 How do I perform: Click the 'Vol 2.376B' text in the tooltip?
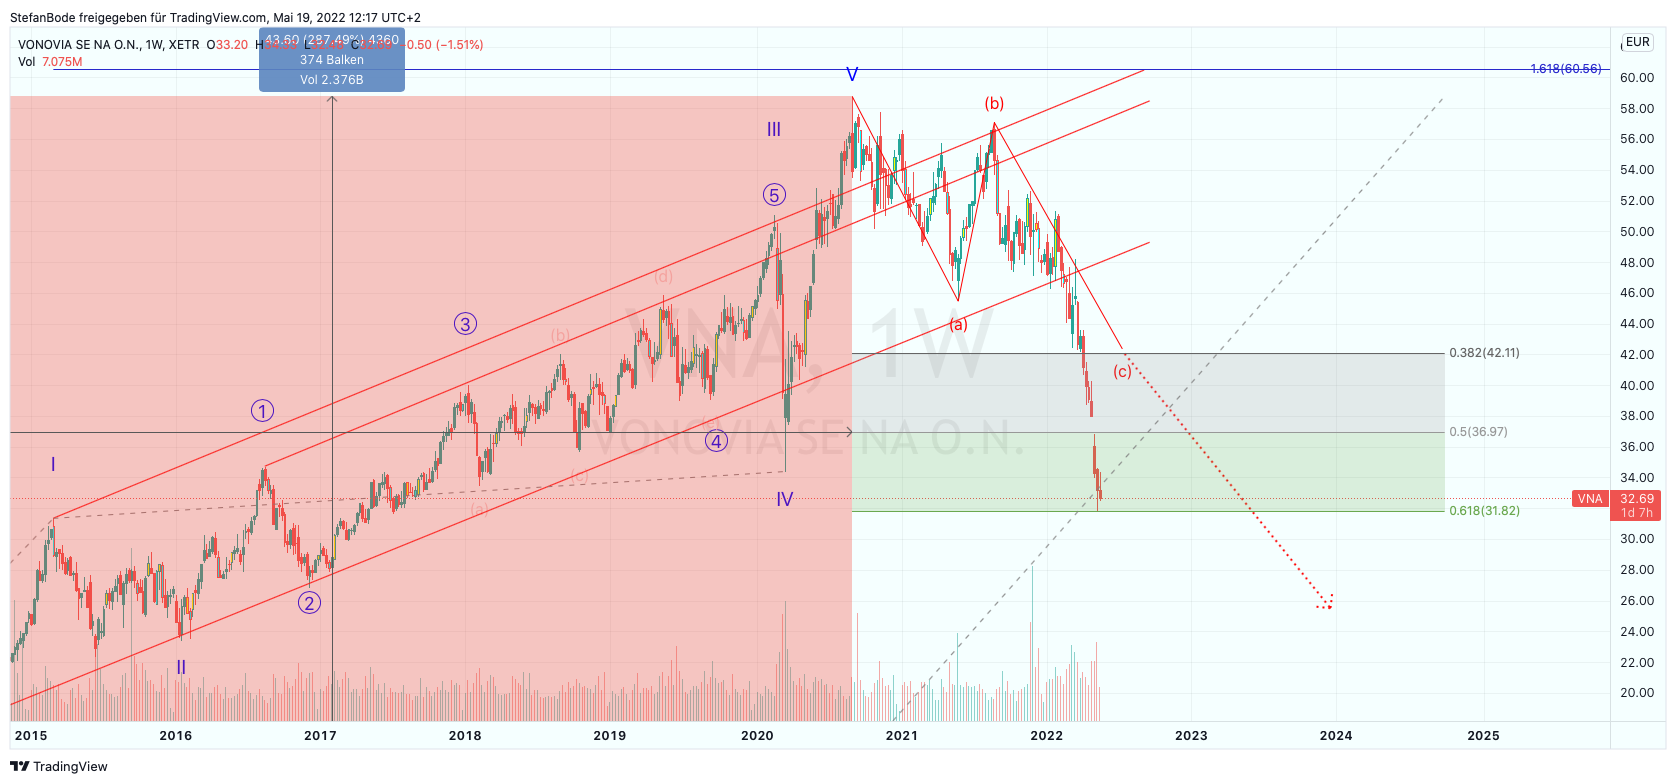tap(332, 80)
